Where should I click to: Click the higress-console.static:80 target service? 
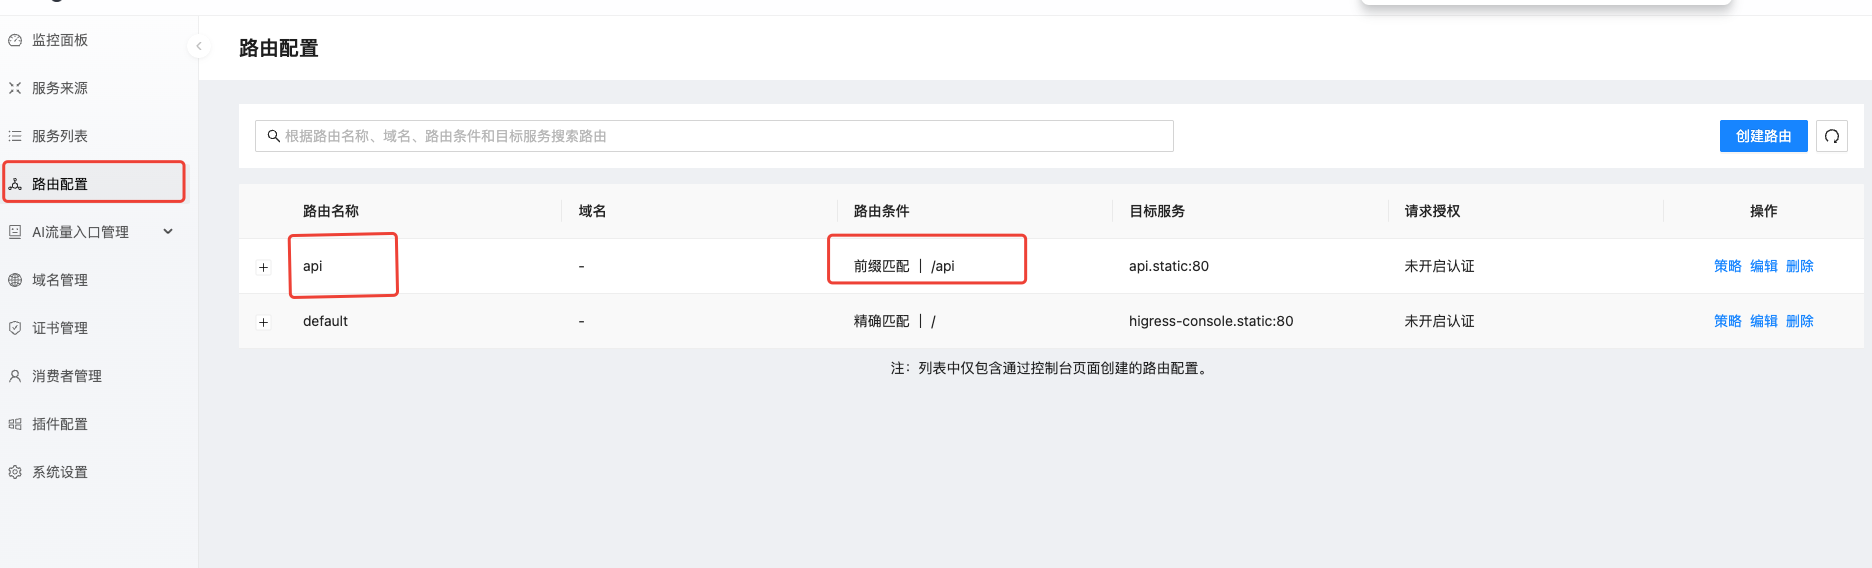coord(1211,321)
